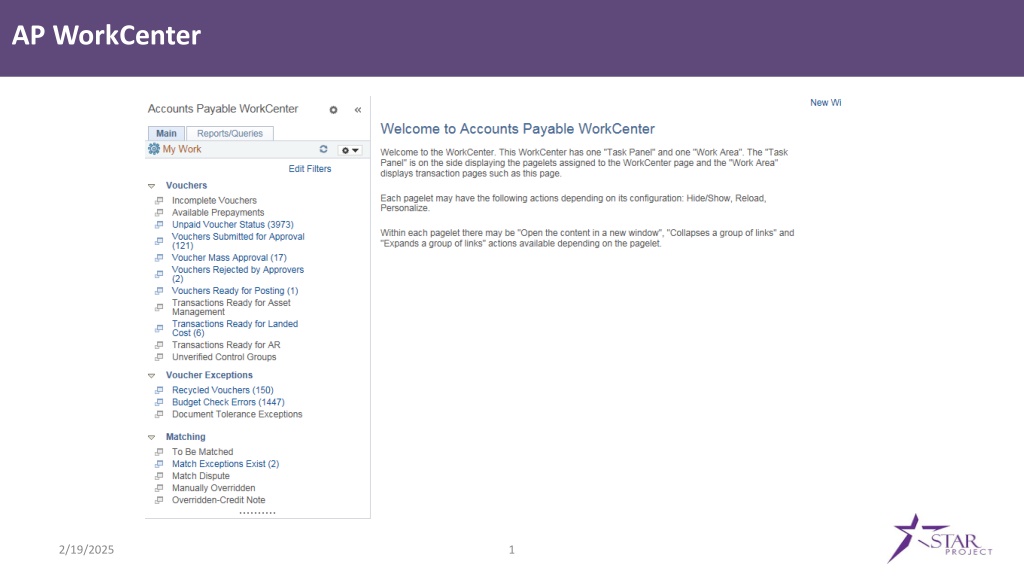Screen dimensions: 1024x576
Task: Select Incomplete Vouchers text
Action: point(214,200)
